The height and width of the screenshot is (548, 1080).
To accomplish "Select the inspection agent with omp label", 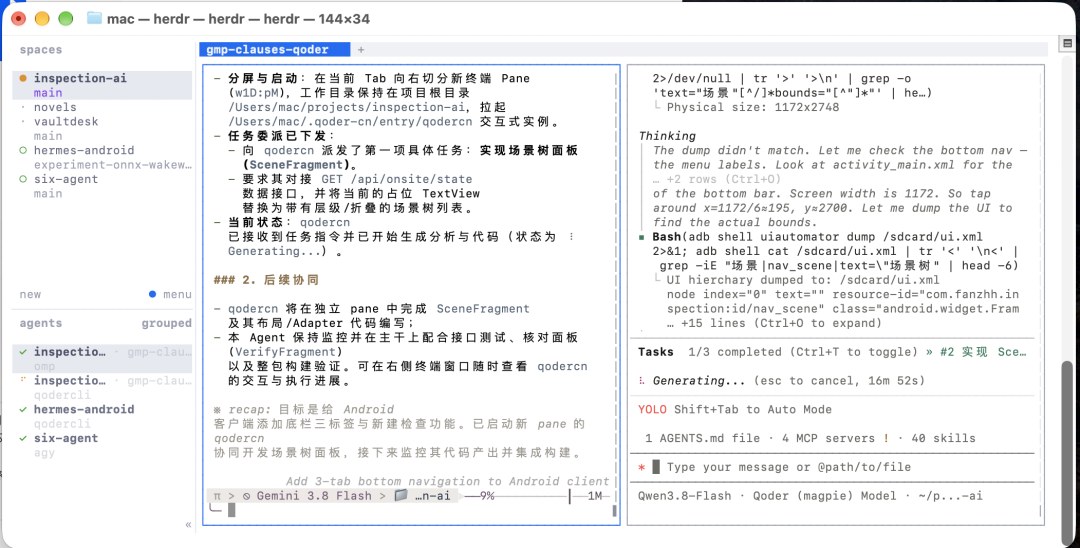I will [x=102, y=359].
